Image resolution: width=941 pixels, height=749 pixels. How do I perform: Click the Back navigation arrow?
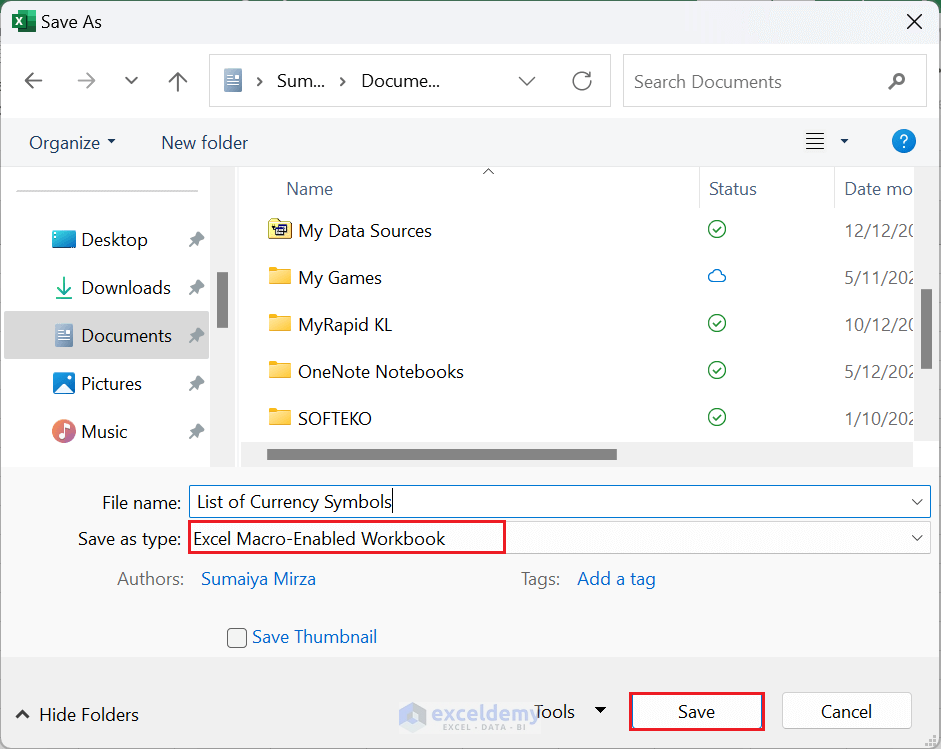click(34, 82)
